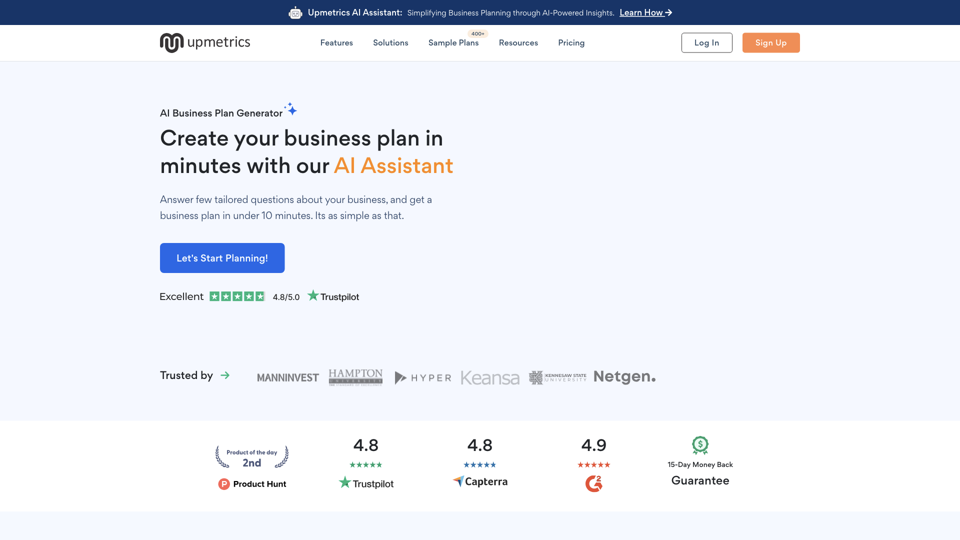Open Sample Plans from navigation
Screen dimensions: 960x540
453,43
